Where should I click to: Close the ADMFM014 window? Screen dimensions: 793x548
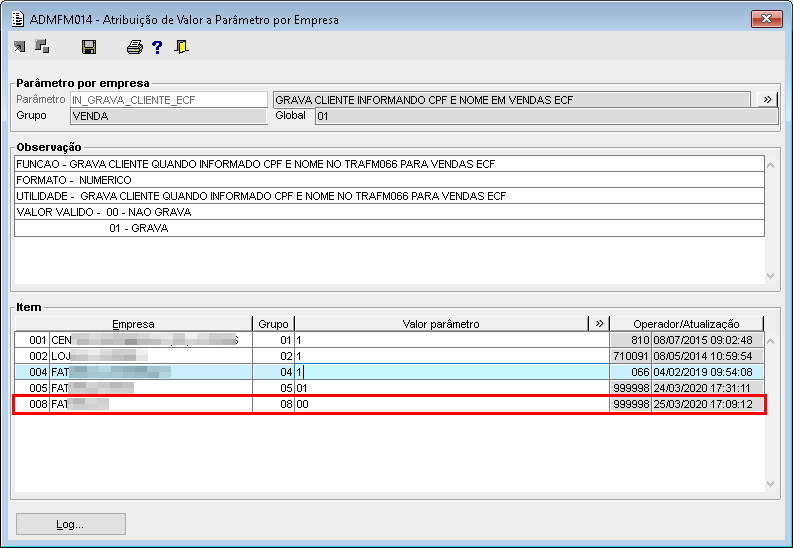tap(766, 19)
